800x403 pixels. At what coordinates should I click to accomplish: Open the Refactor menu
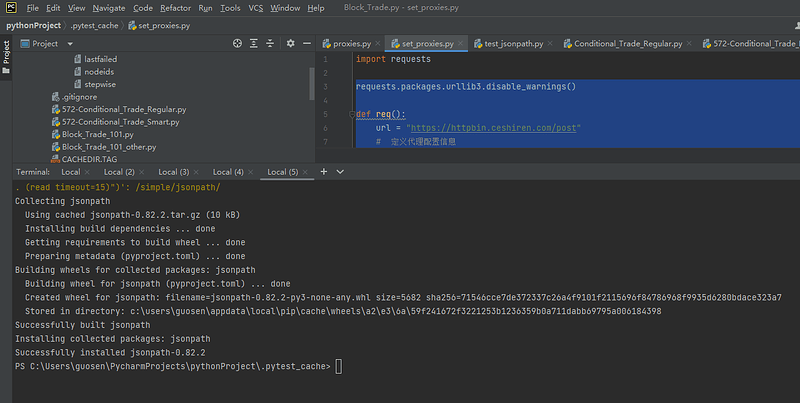pos(176,8)
